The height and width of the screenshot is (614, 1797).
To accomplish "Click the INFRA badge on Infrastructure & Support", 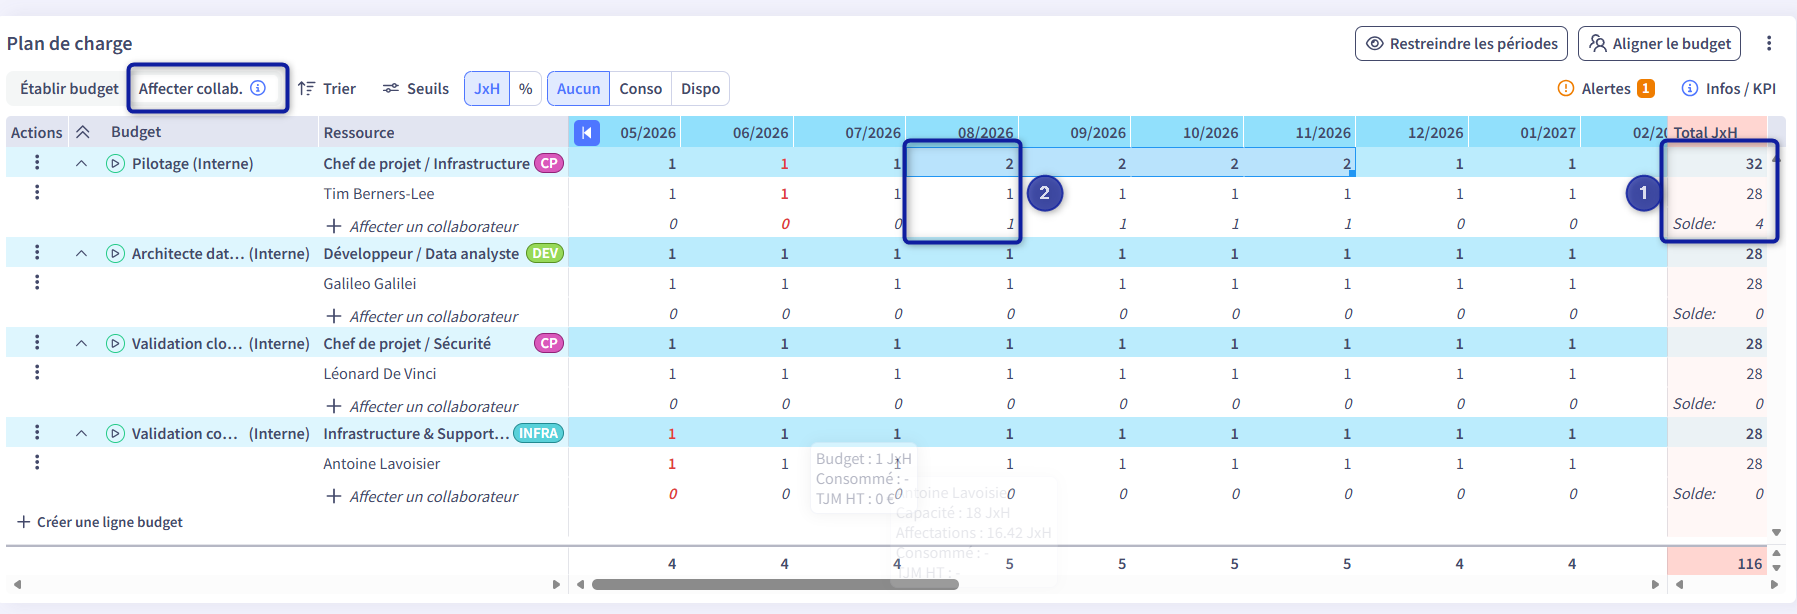I will pos(538,433).
